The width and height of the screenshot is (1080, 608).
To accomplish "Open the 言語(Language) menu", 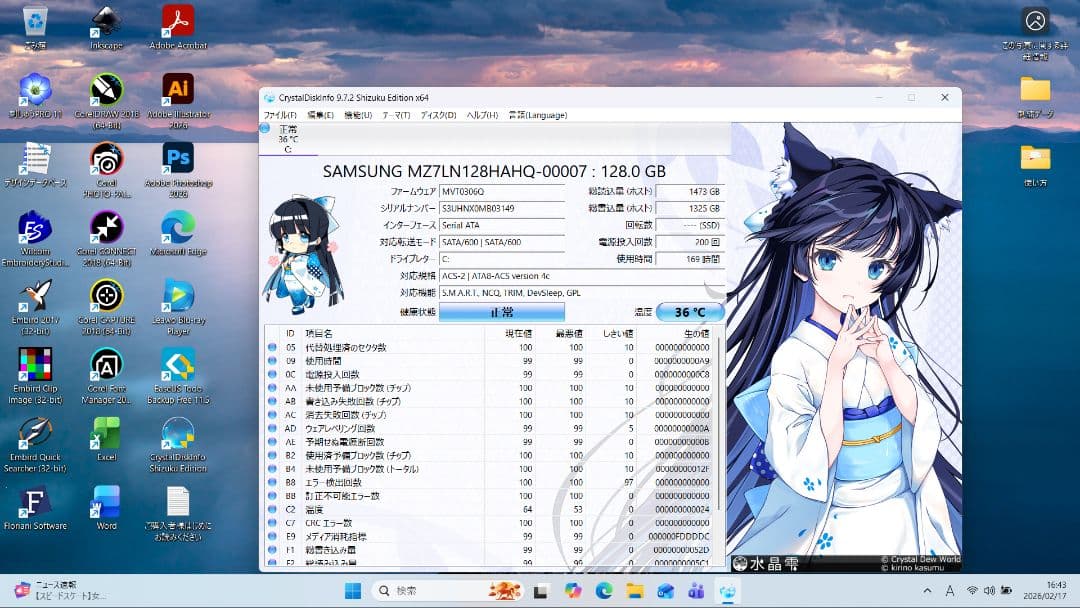I will point(537,115).
